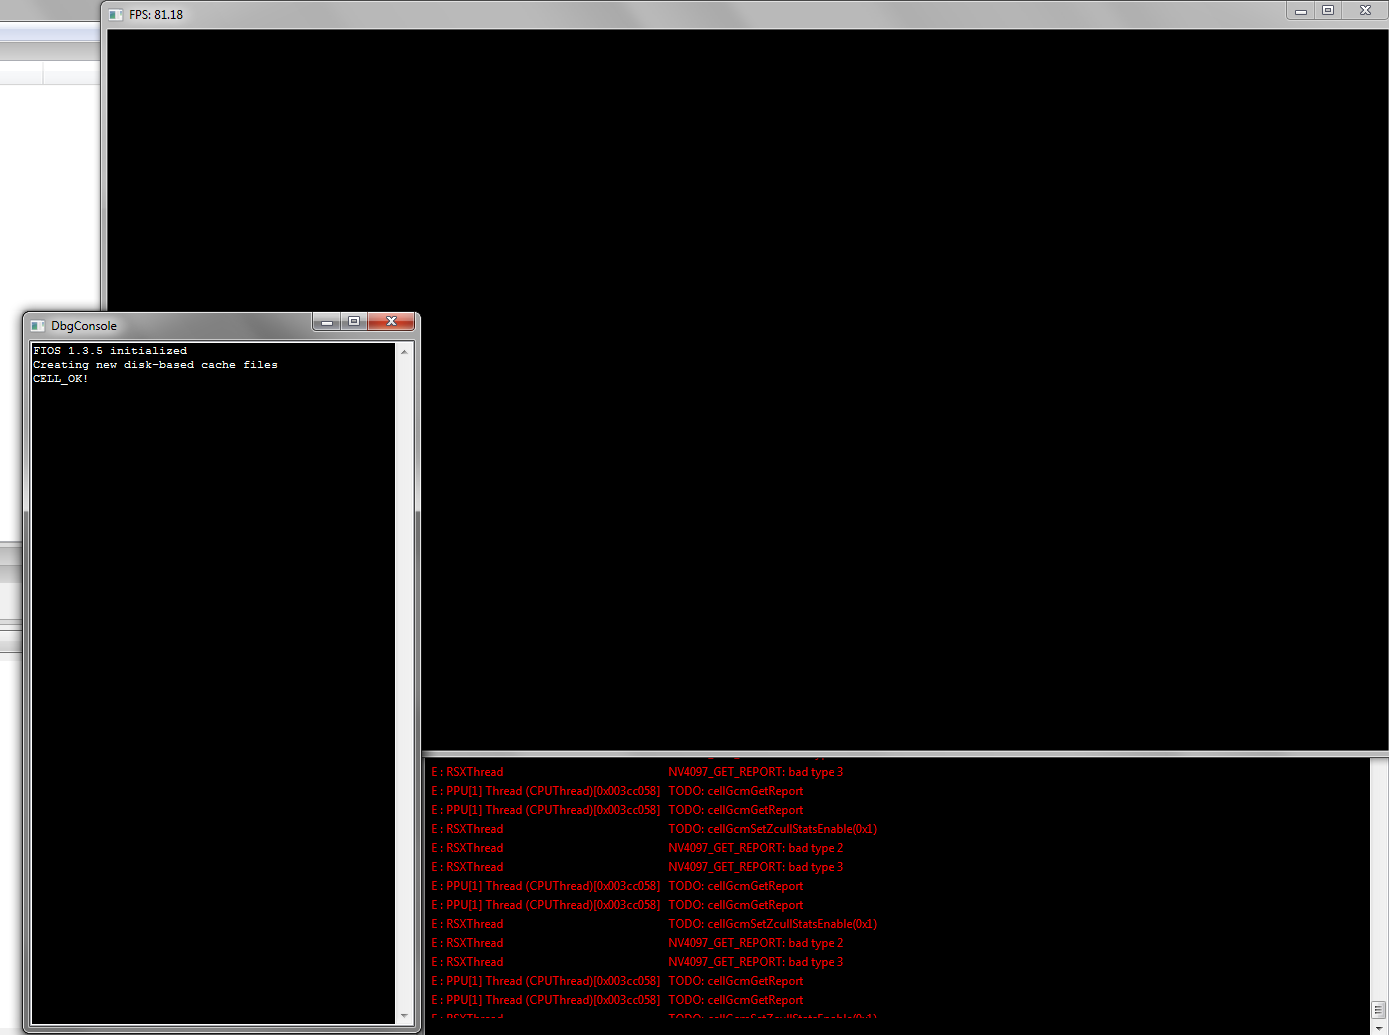Minimize the DbgConsole window
The image size is (1389, 1035).
pyautogui.click(x=327, y=322)
